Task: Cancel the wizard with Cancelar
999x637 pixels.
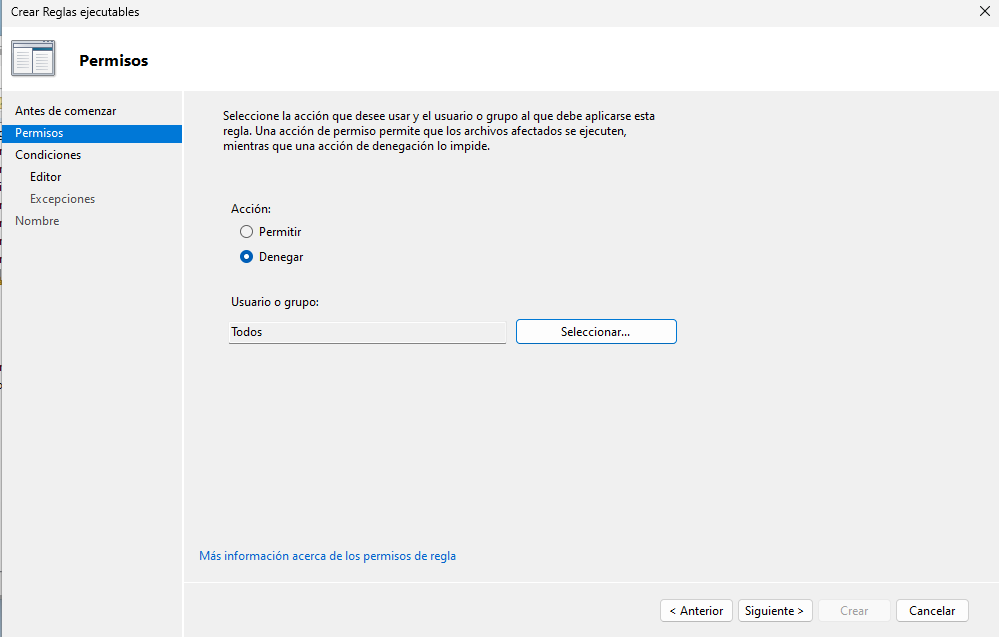Action: (x=932, y=611)
